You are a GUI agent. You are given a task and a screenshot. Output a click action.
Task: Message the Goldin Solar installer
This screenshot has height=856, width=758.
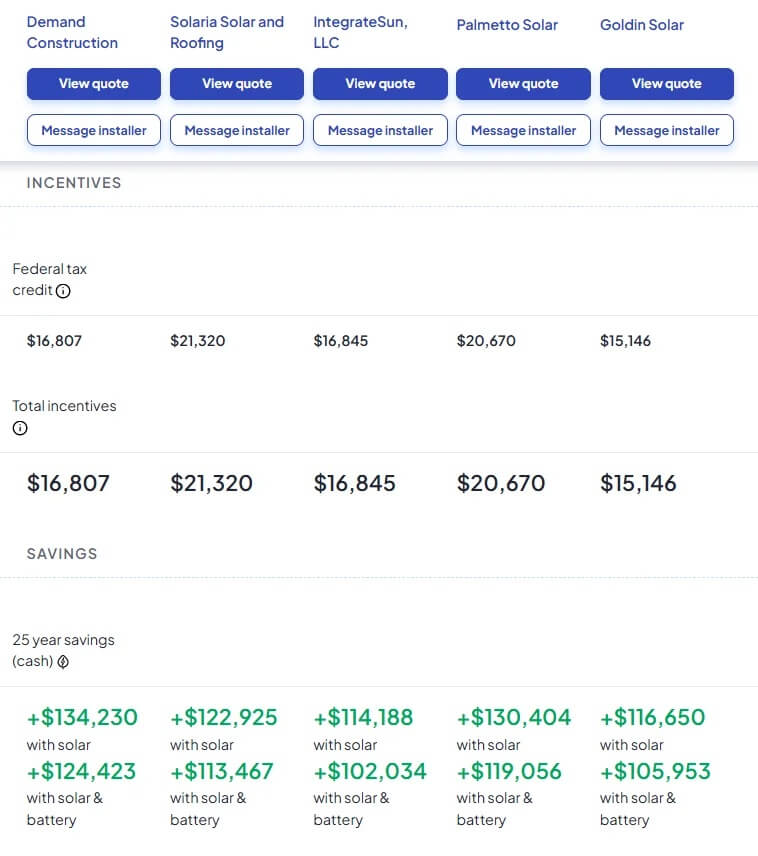pos(666,130)
